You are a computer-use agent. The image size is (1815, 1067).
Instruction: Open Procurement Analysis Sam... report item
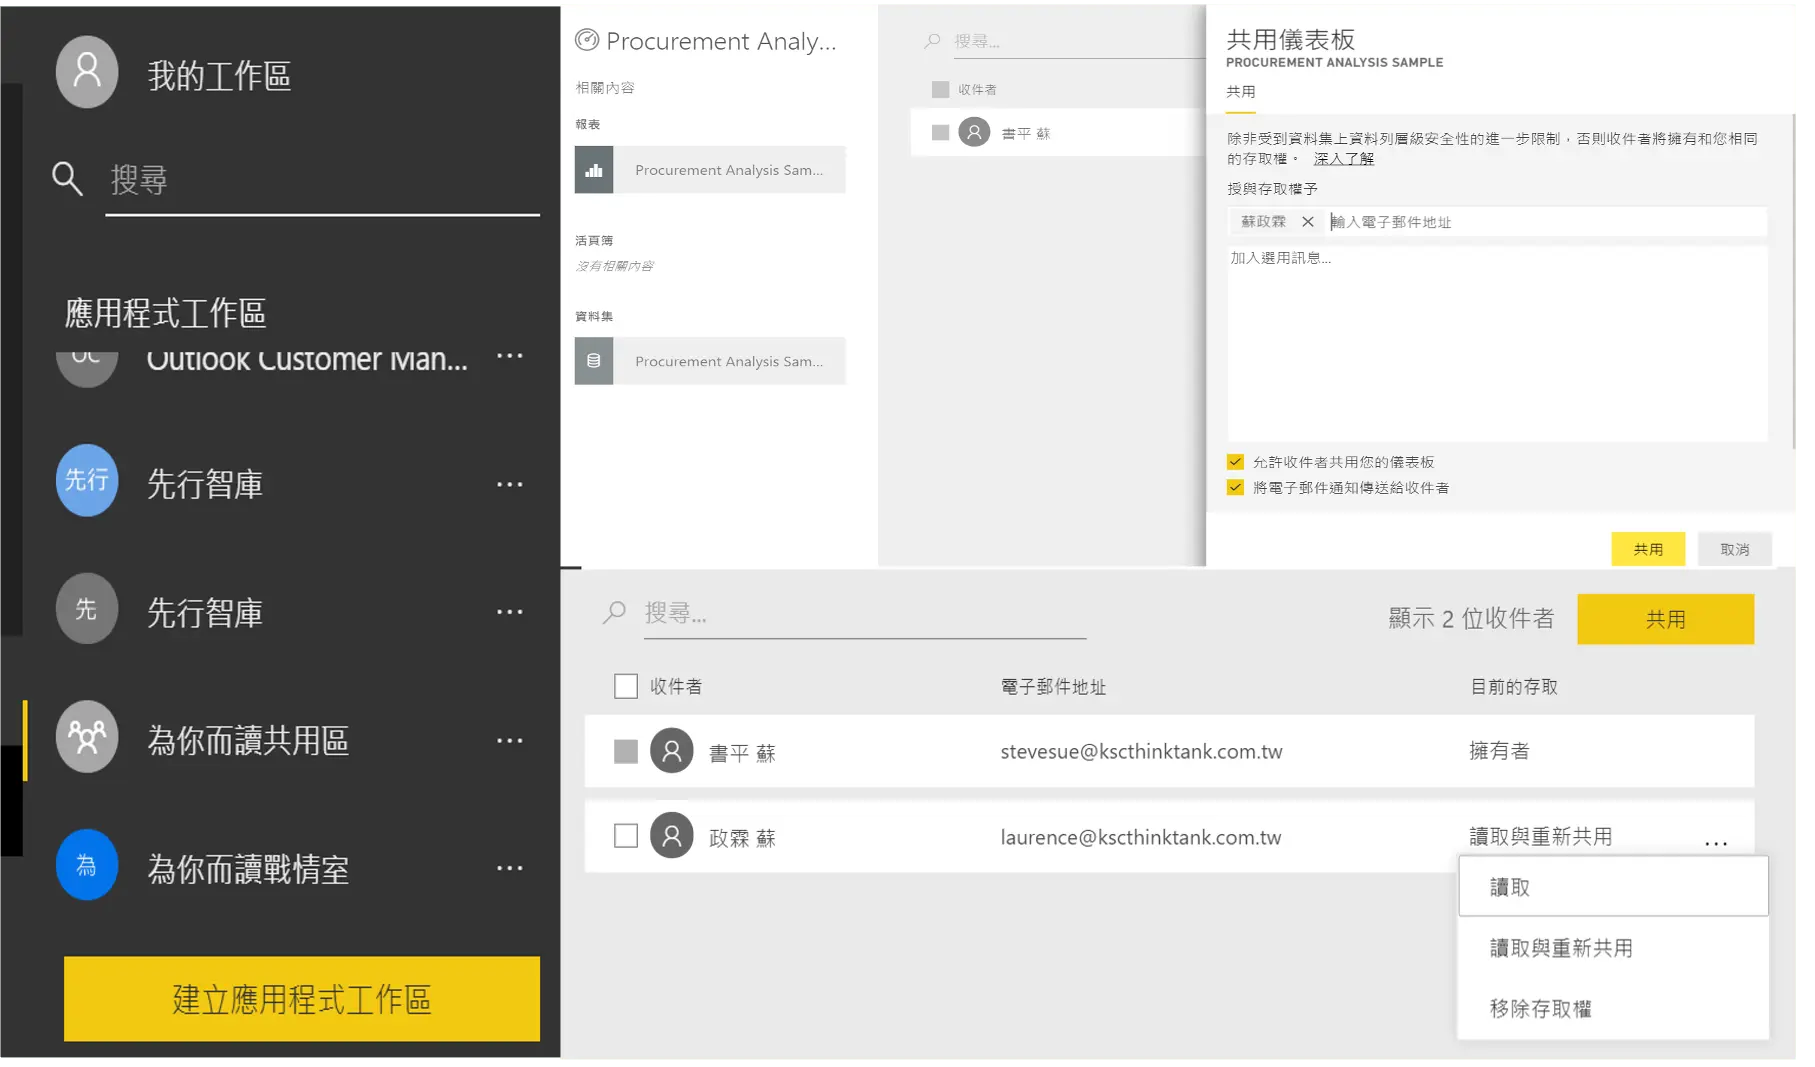711,170
